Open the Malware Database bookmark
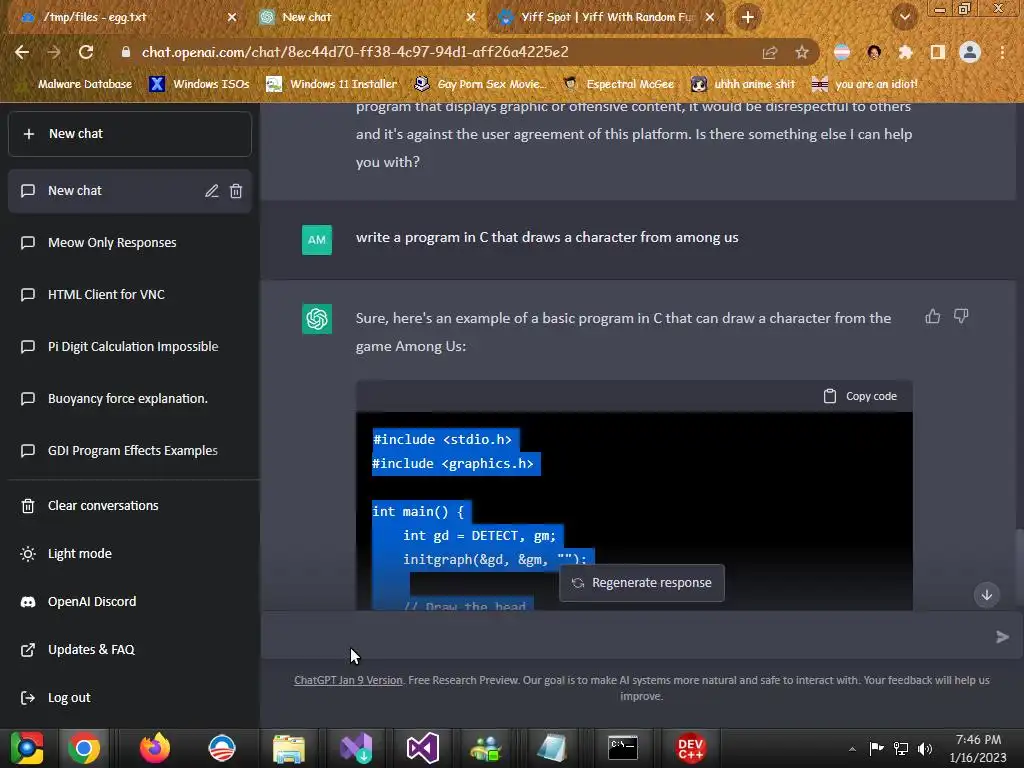 click(76, 84)
